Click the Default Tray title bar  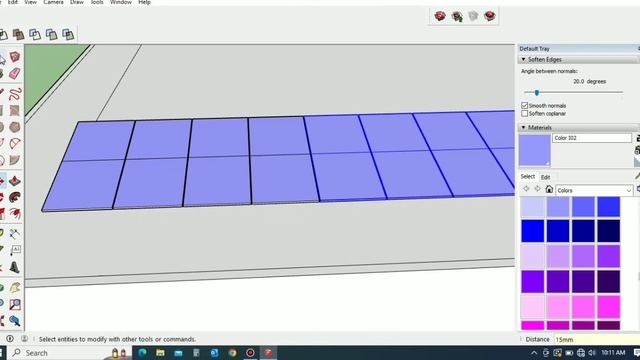pyautogui.click(x=578, y=49)
